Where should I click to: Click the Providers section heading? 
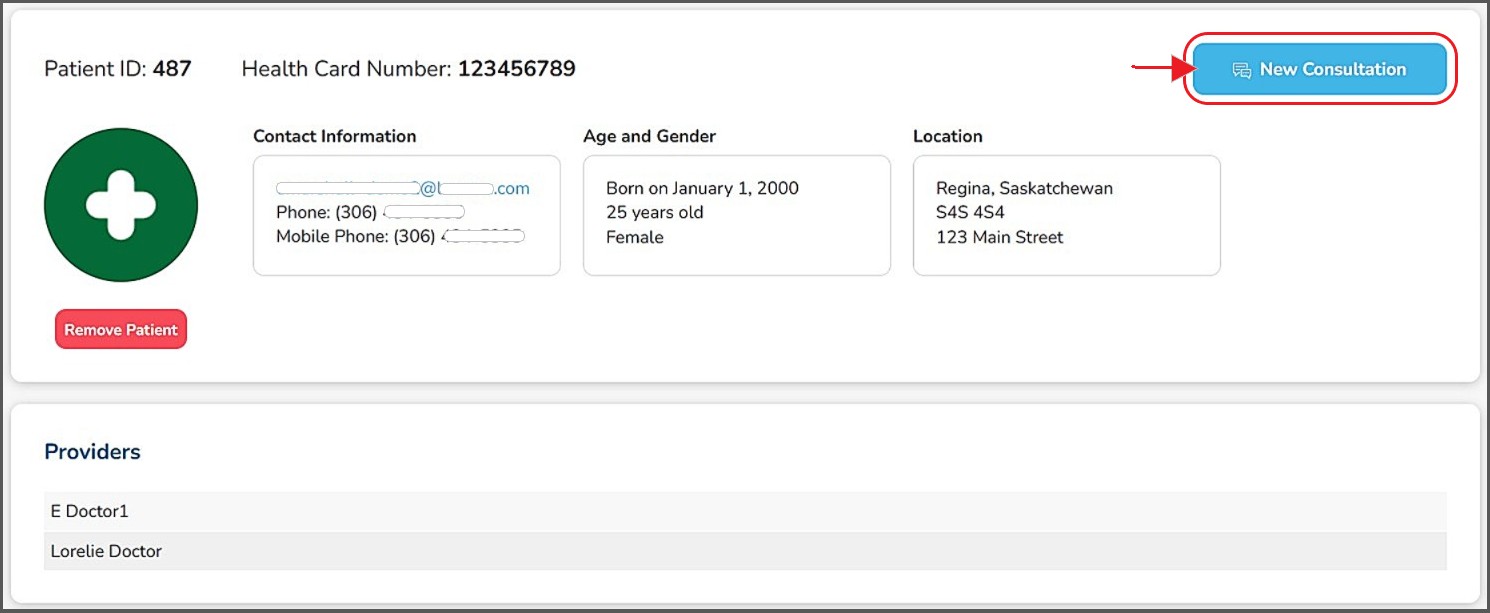(x=92, y=452)
